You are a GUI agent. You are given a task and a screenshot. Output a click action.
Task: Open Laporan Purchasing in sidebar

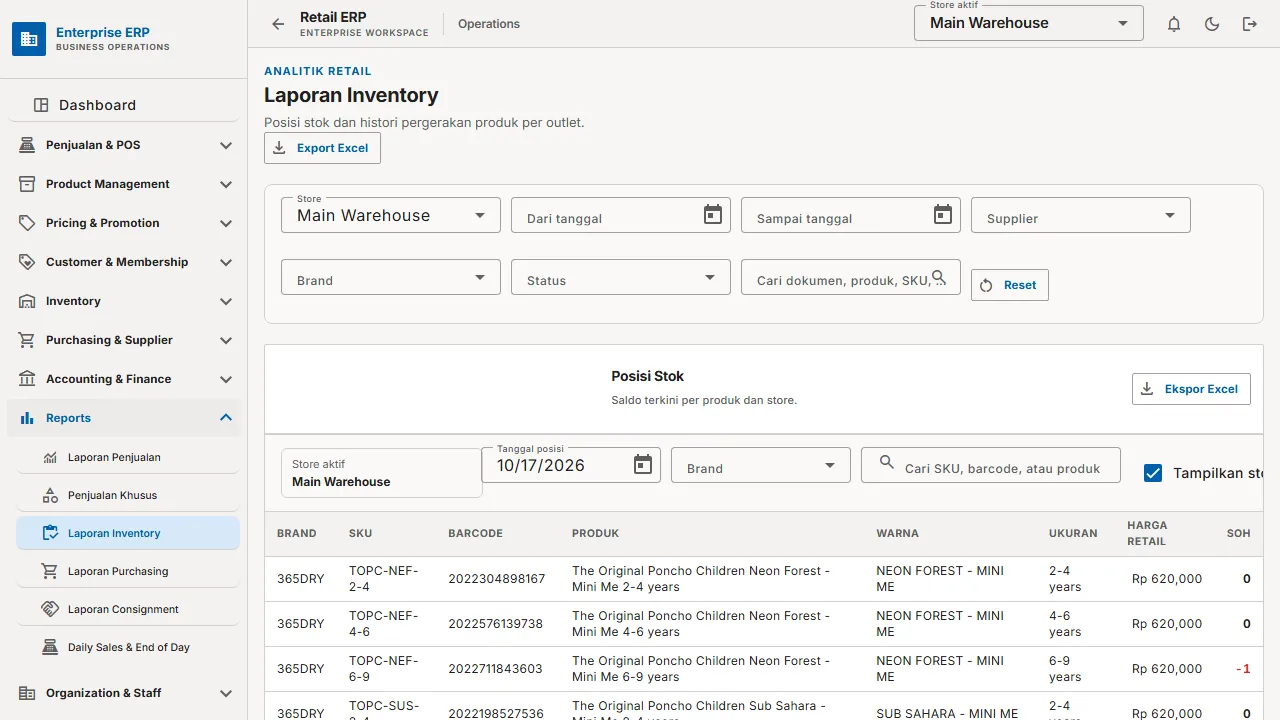128,571
